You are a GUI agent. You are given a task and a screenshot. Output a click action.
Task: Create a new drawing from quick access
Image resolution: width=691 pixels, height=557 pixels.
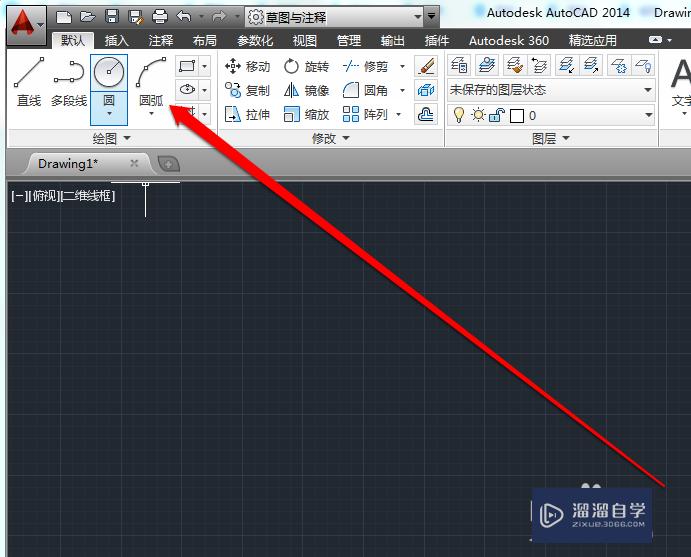64,17
